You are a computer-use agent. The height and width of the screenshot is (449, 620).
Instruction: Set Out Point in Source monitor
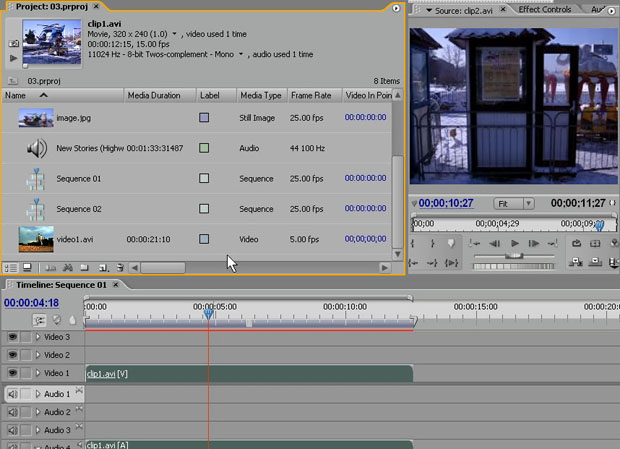click(433, 243)
